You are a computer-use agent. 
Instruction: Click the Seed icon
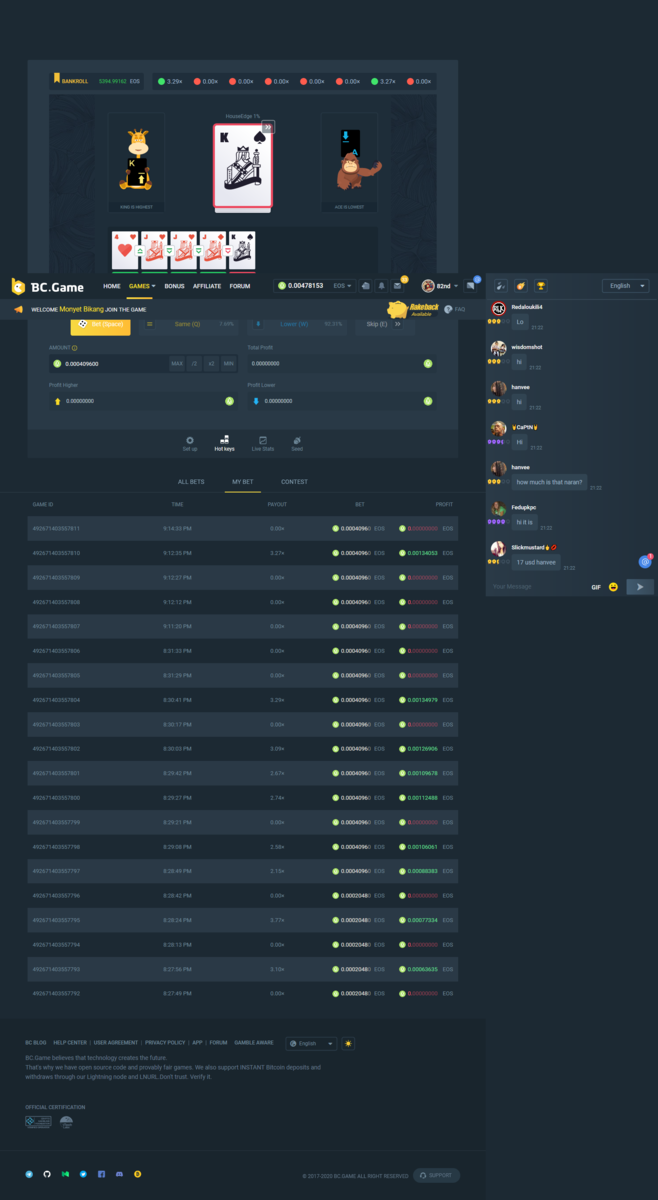pos(297,443)
